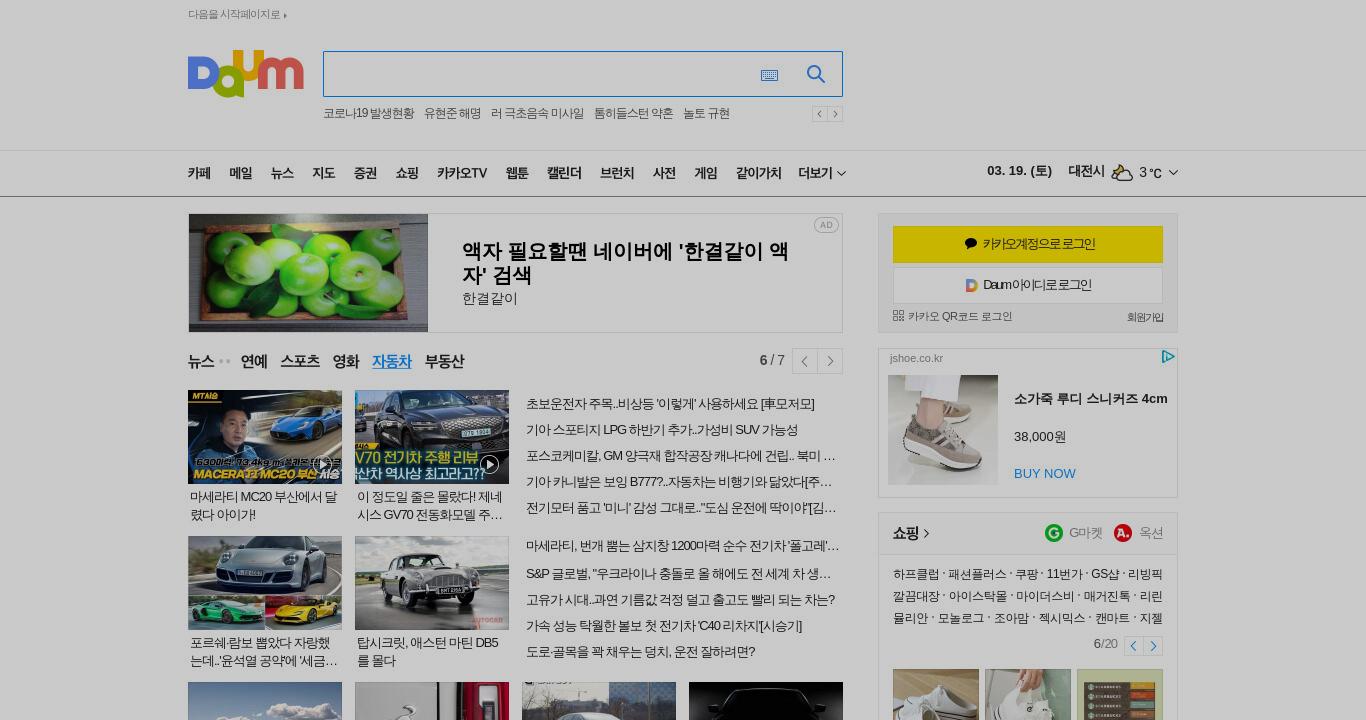Image resolution: width=1366 pixels, height=720 pixels.
Task: Click the BUY NOW link on sneaker ad
Action: (1045, 473)
